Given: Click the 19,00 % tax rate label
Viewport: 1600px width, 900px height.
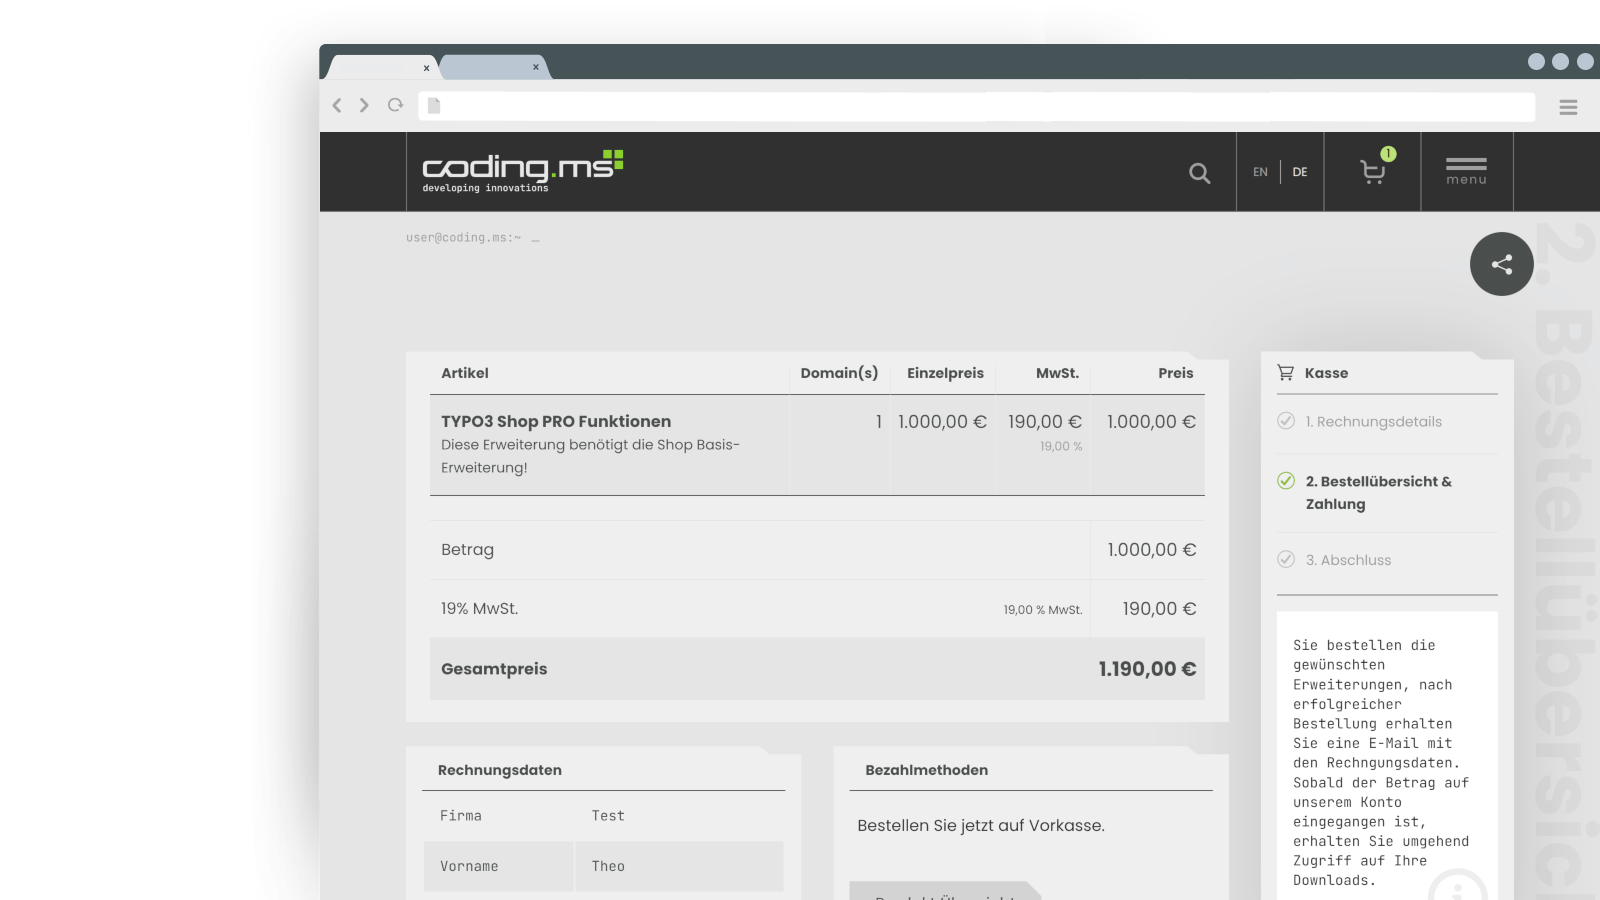Looking at the screenshot, I should click(1061, 447).
